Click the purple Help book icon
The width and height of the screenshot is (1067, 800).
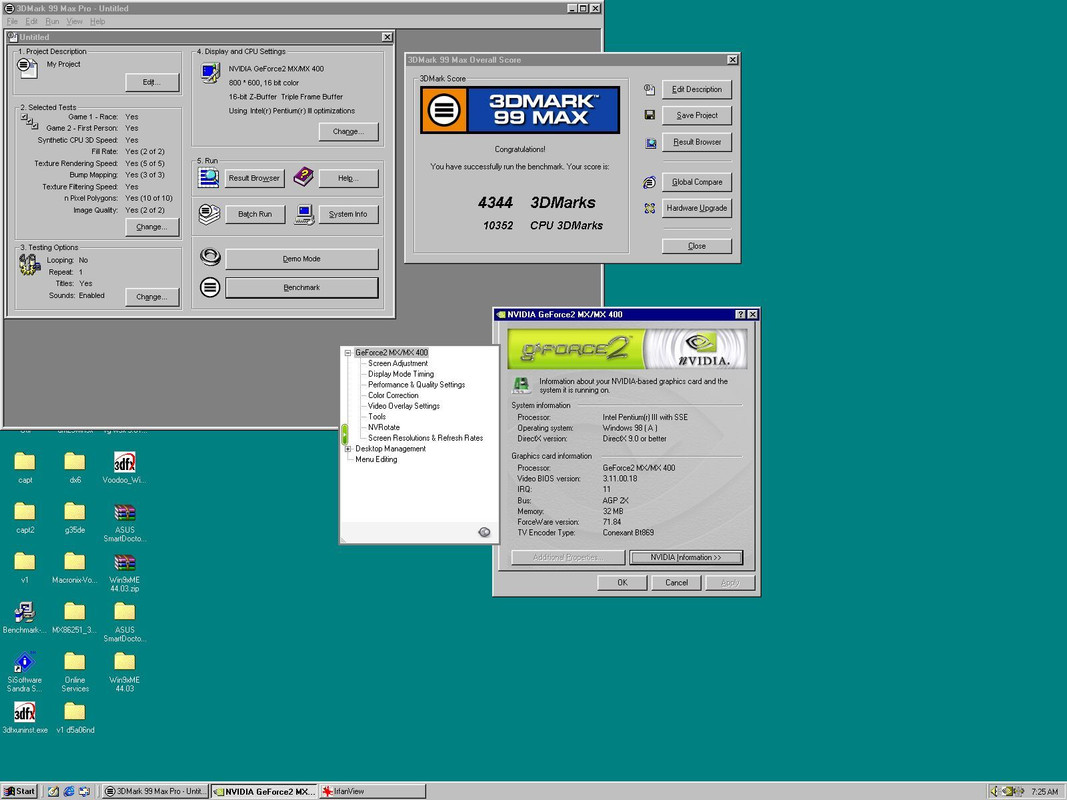pyautogui.click(x=303, y=177)
